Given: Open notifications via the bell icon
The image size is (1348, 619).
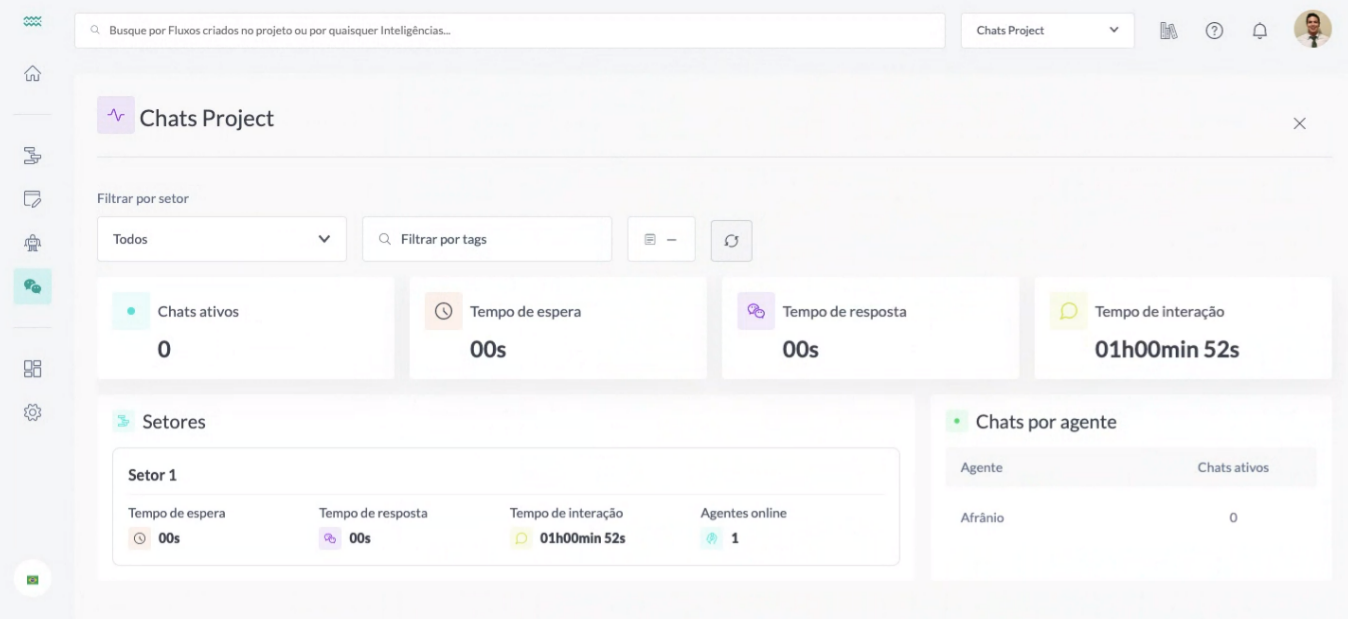Looking at the screenshot, I should click(x=1260, y=30).
